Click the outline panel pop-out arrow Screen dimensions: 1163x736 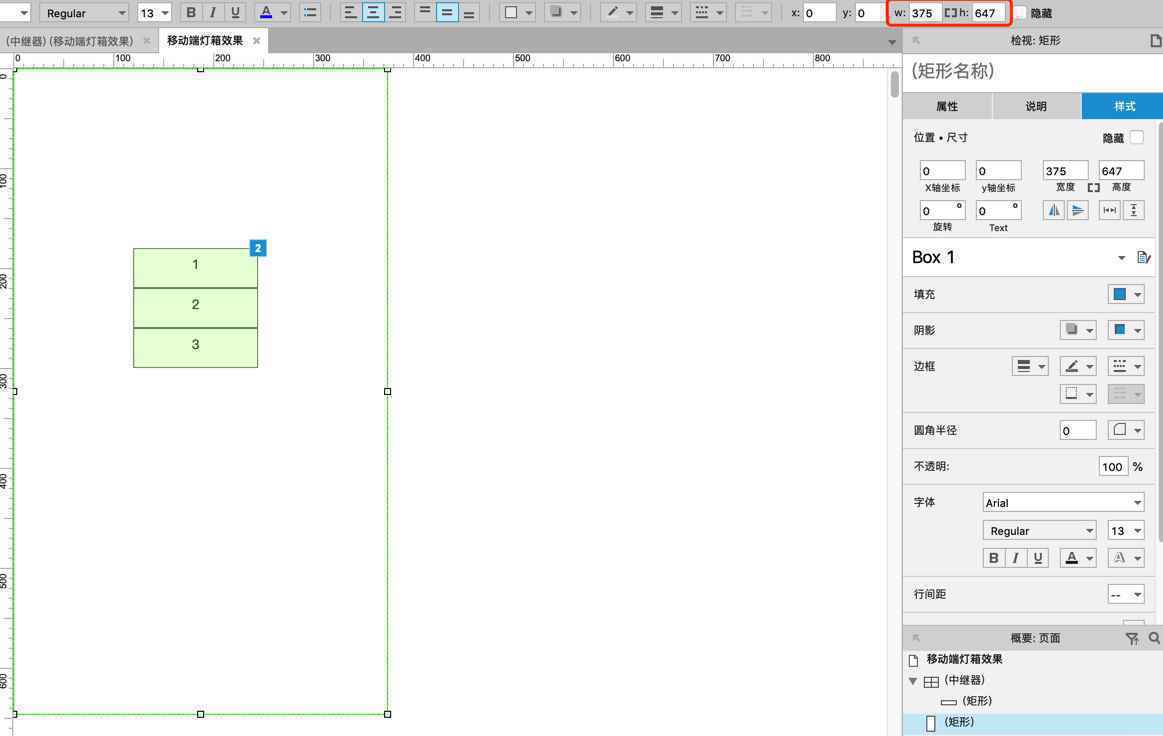pyautogui.click(x=916, y=638)
